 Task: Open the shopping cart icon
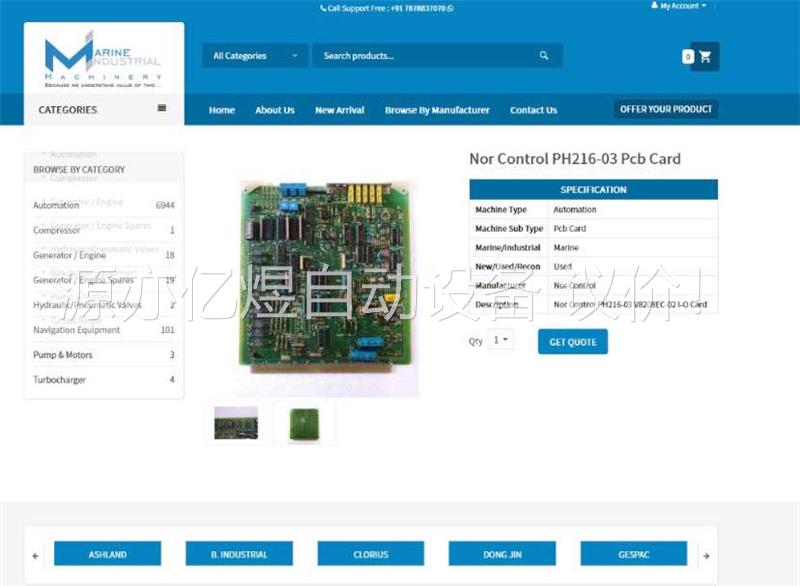tap(706, 57)
